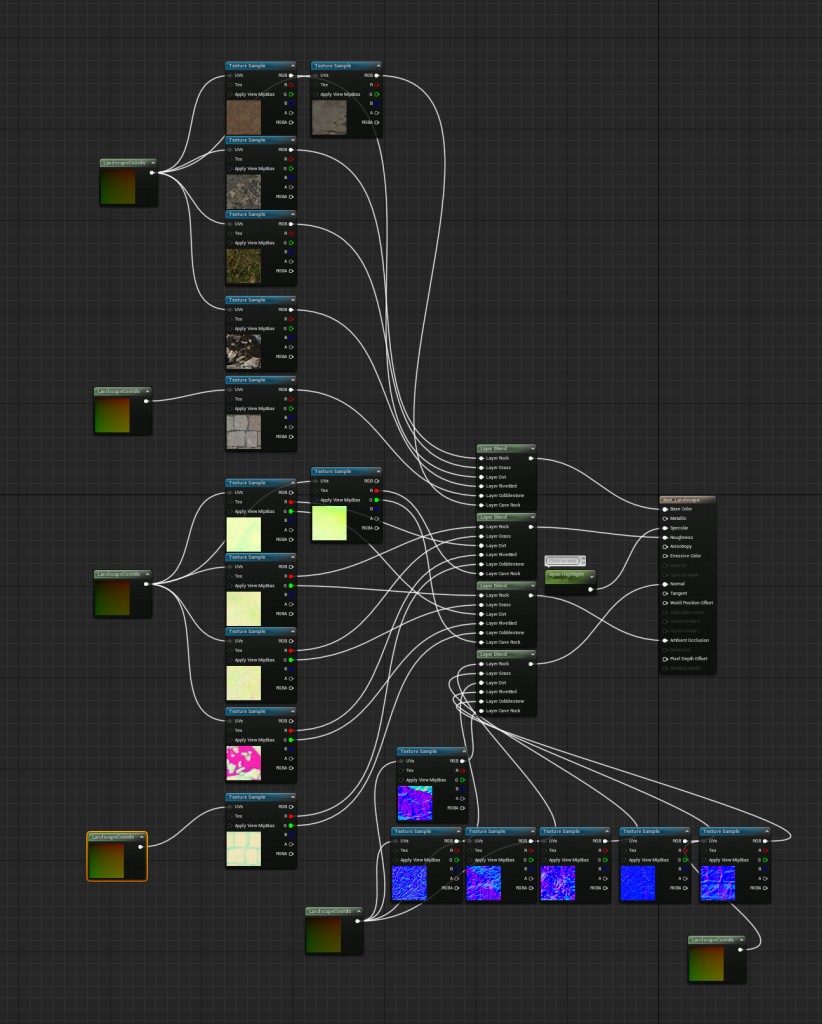Click the Specular input pin on Mat_Landscape
The image size is (822, 1024).
pyautogui.click(x=666, y=528)
